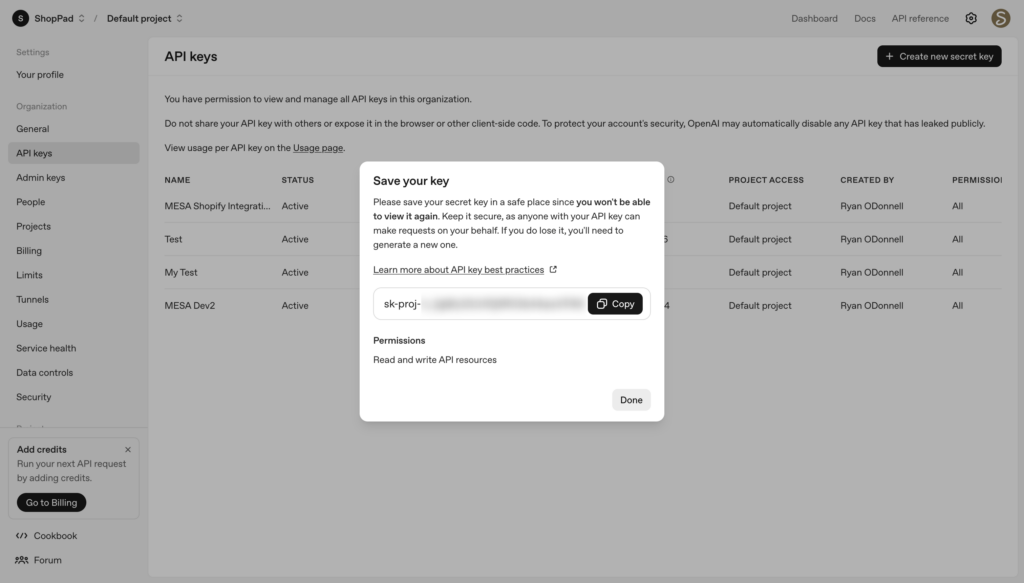The height and width of the screenshot is (583, 1024).
Task: Open the settings gear in the top bar
Action: 970,18
